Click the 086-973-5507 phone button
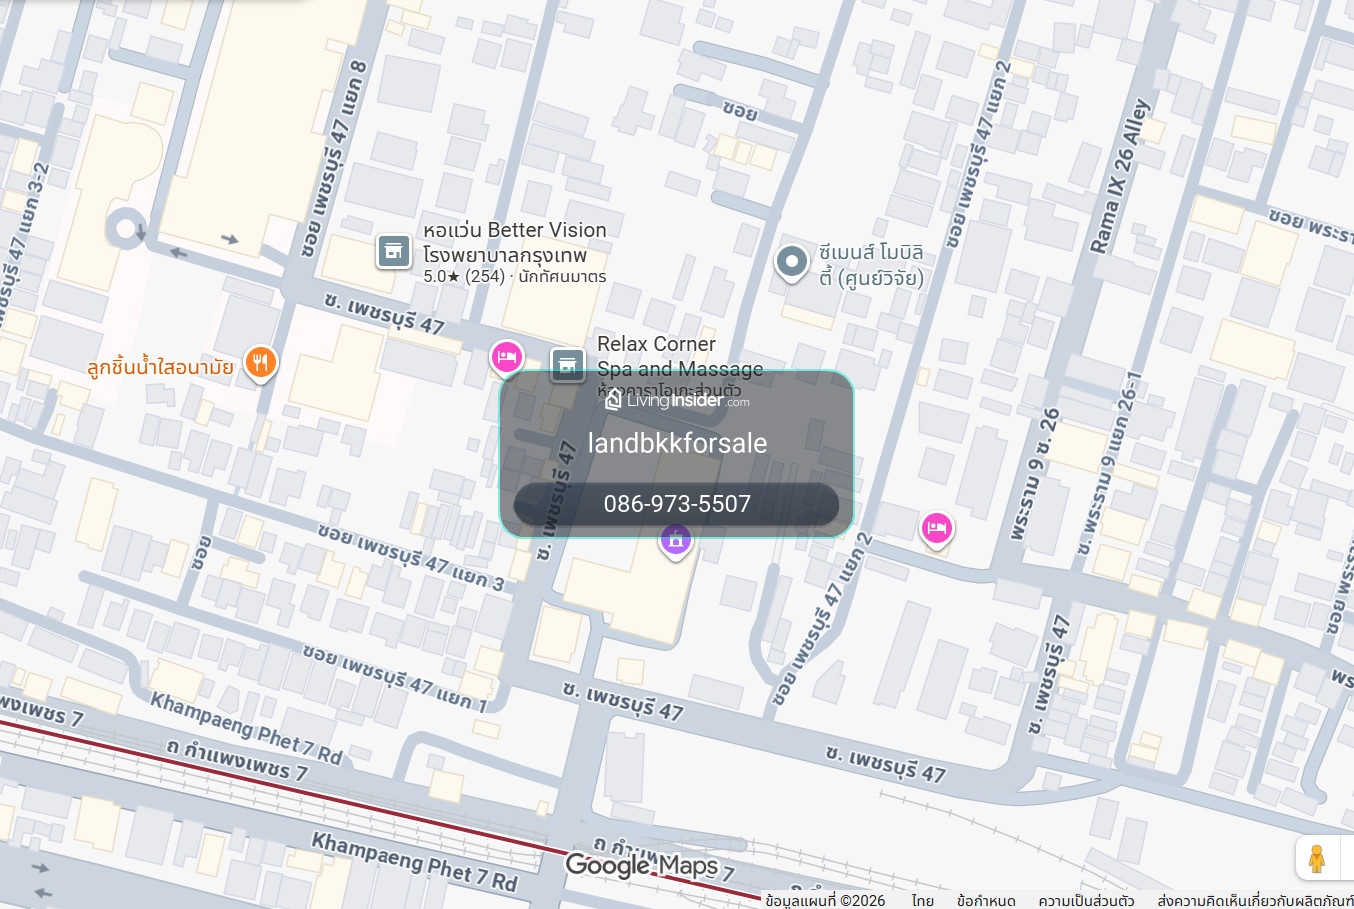This screenshot has width=1354, height=909. (x=677, y=504)
